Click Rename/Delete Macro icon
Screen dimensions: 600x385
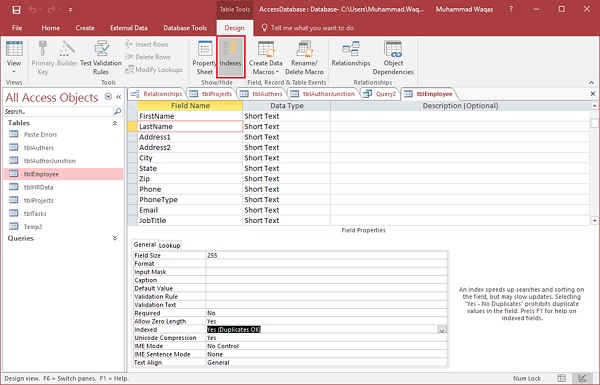(304, 57)
